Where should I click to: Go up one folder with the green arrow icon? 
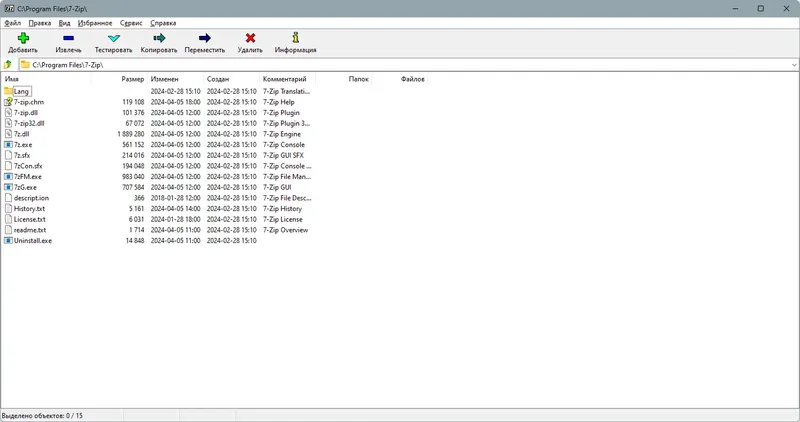[8, 65]
